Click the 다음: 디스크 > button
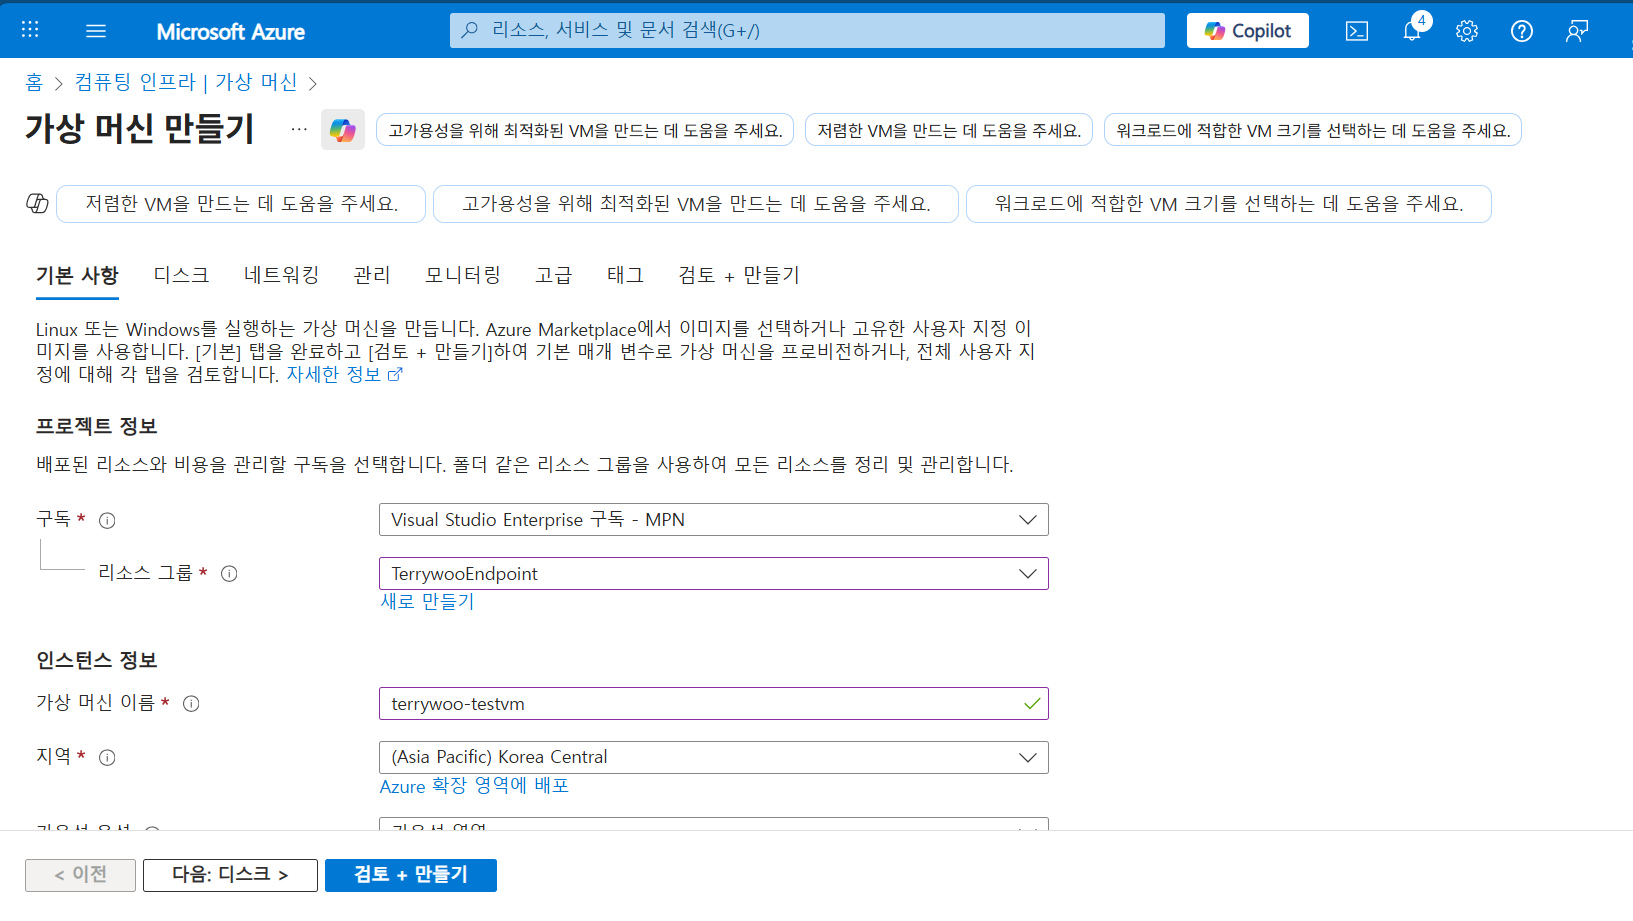Image resolution: width=1633 pixels, height=921 pixels. point(230,875)
